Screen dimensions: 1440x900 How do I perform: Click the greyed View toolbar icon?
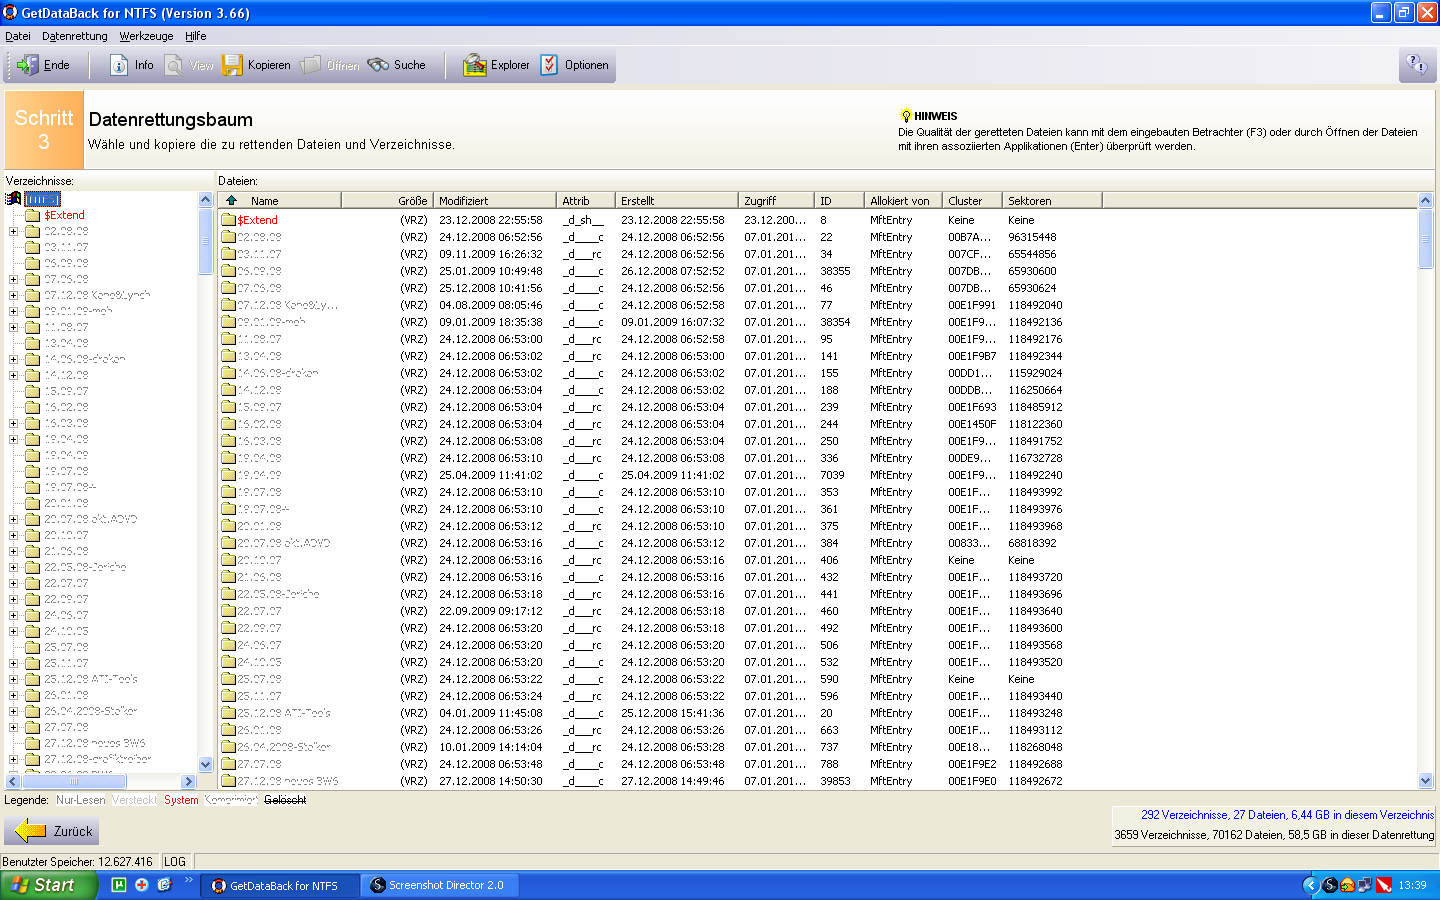point(174,65)
